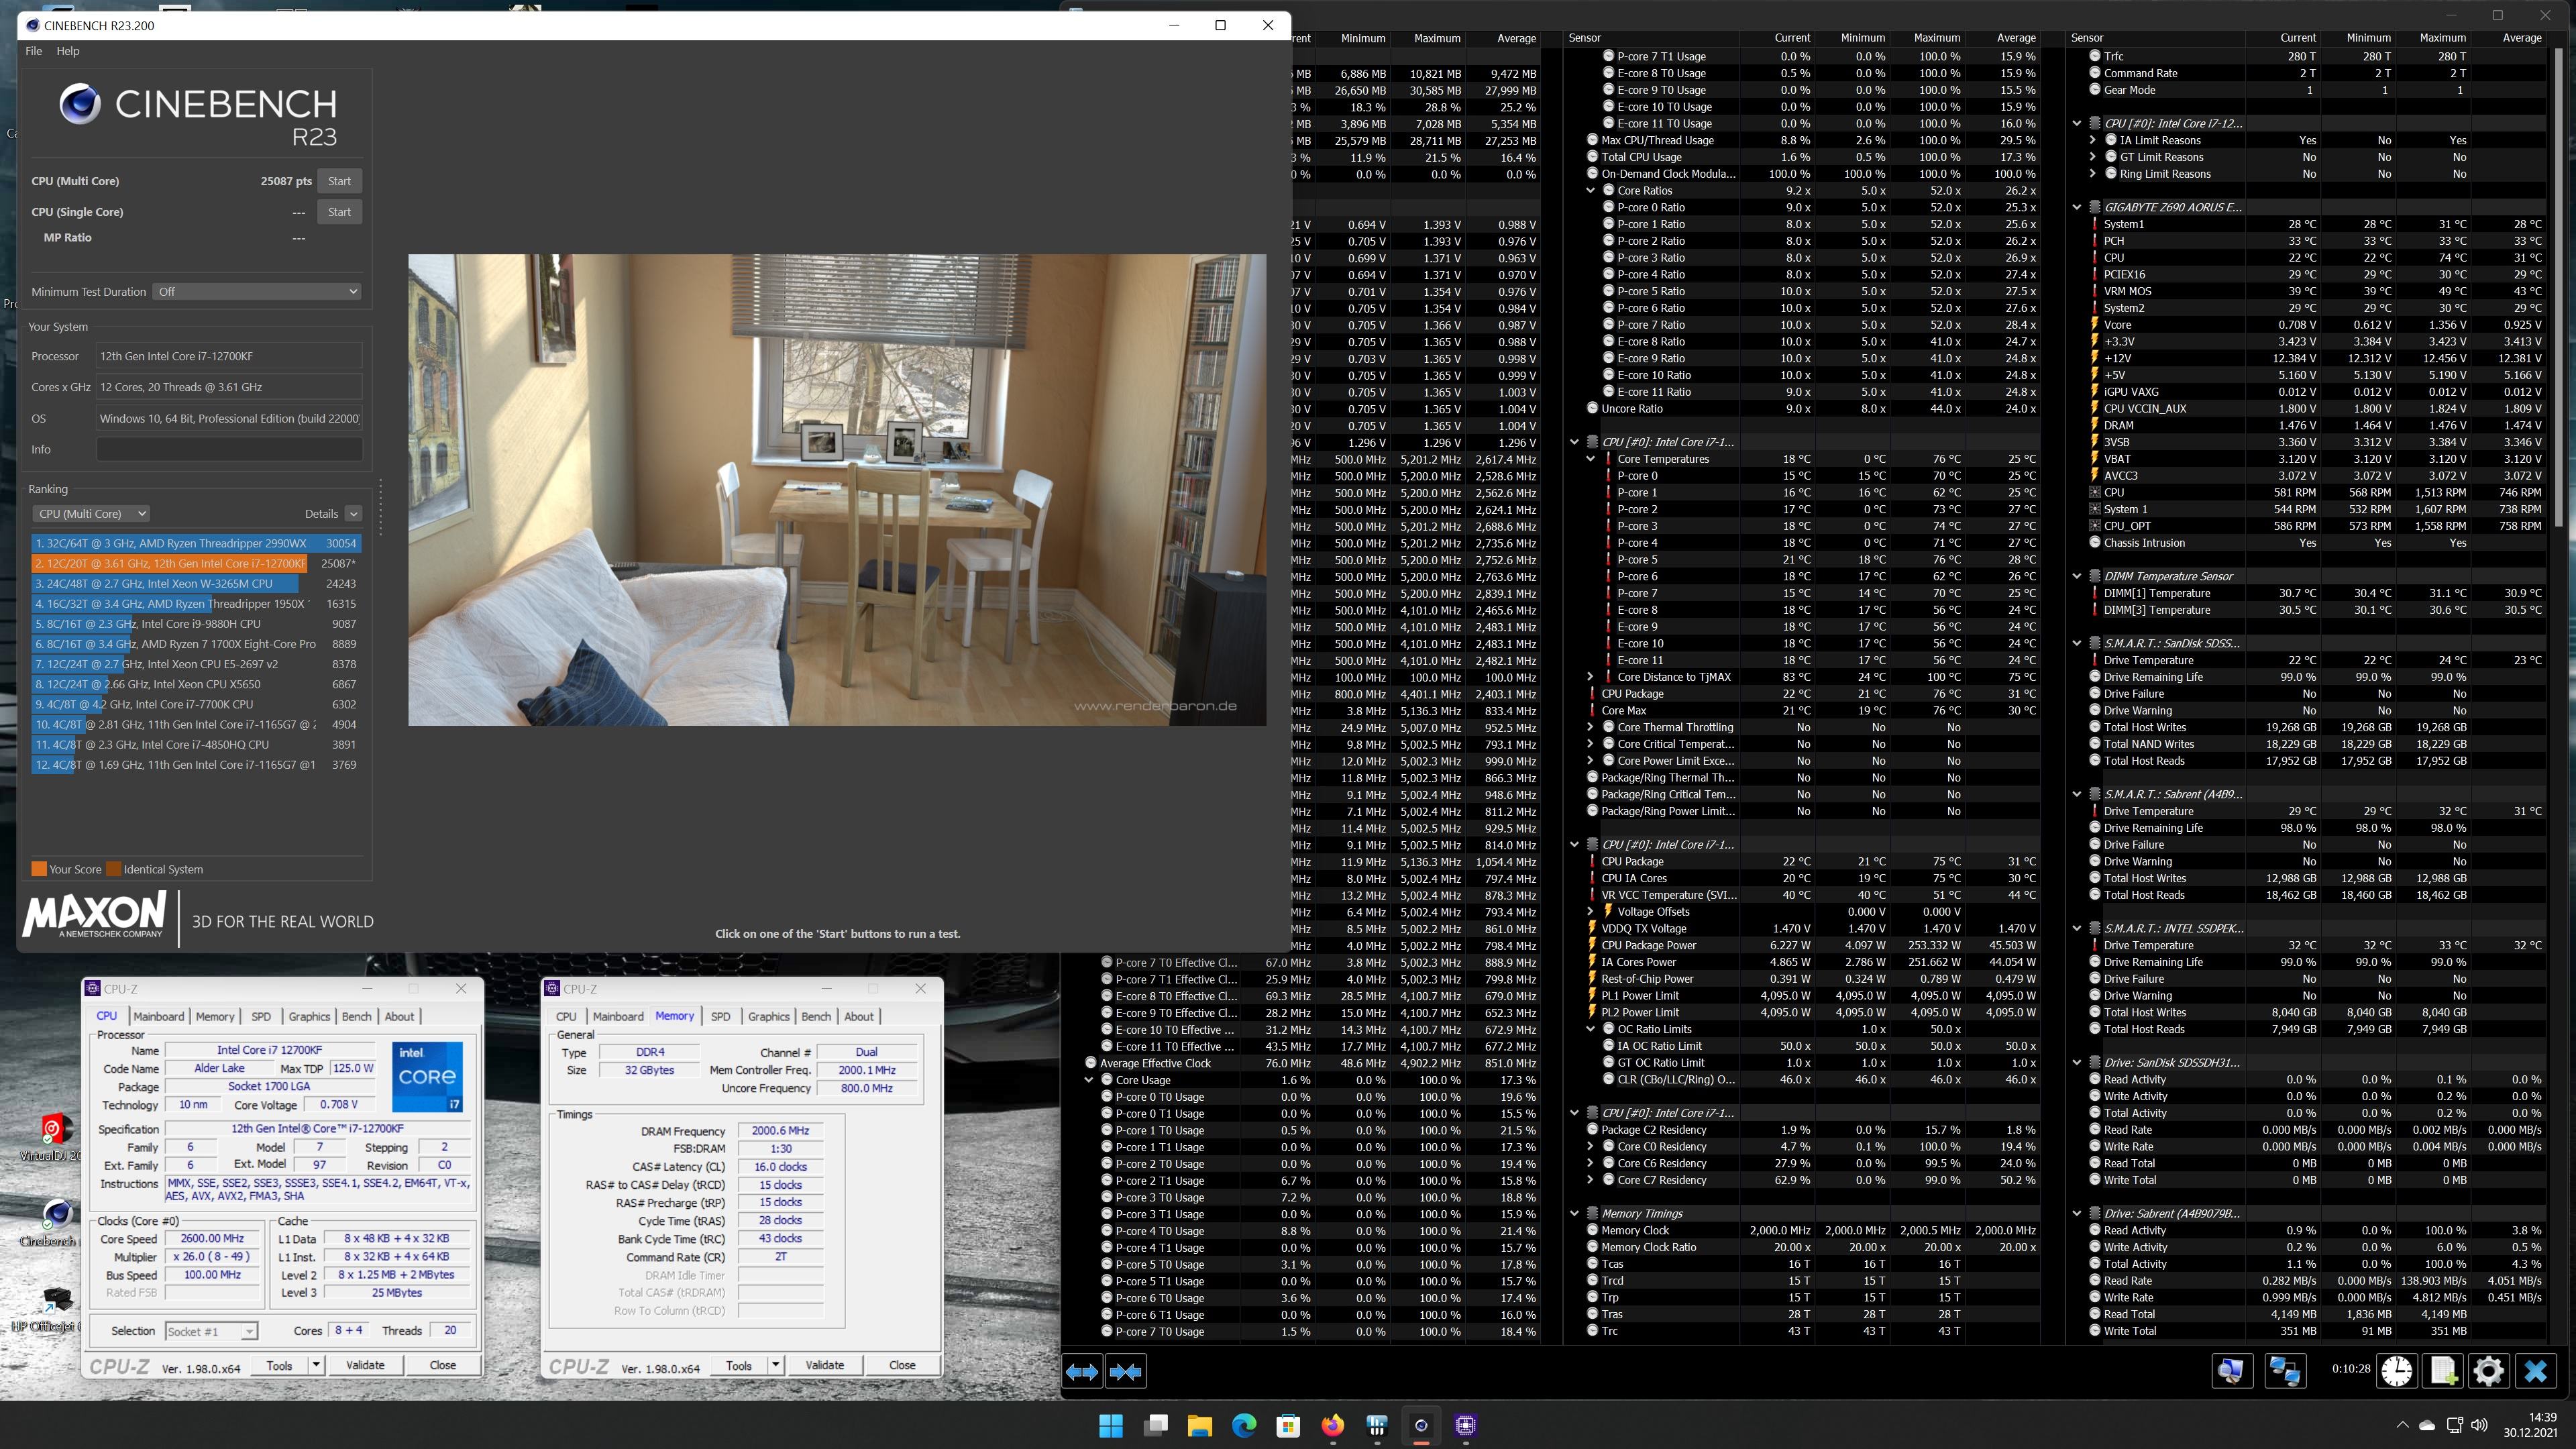The height and width of the screenshot is (1449, 2576).
Task: Open the Minimum Test Duration dropdown
Action: pos(257,291)
